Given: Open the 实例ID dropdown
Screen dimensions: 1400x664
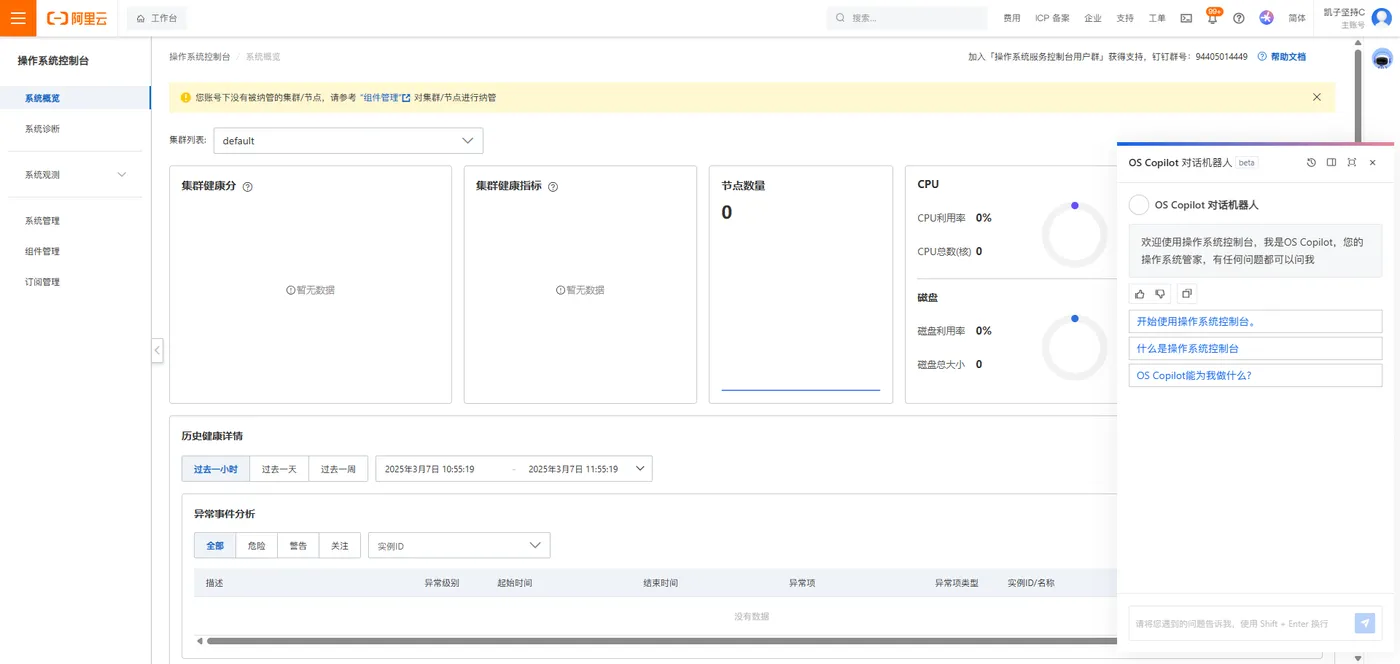Looking at the screenshot, I should coord(459,546).
